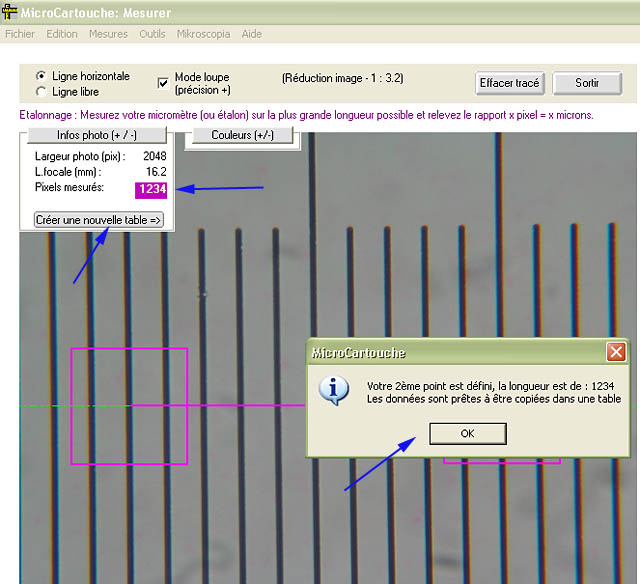Open the Fichier menu

tap(20, 34)
